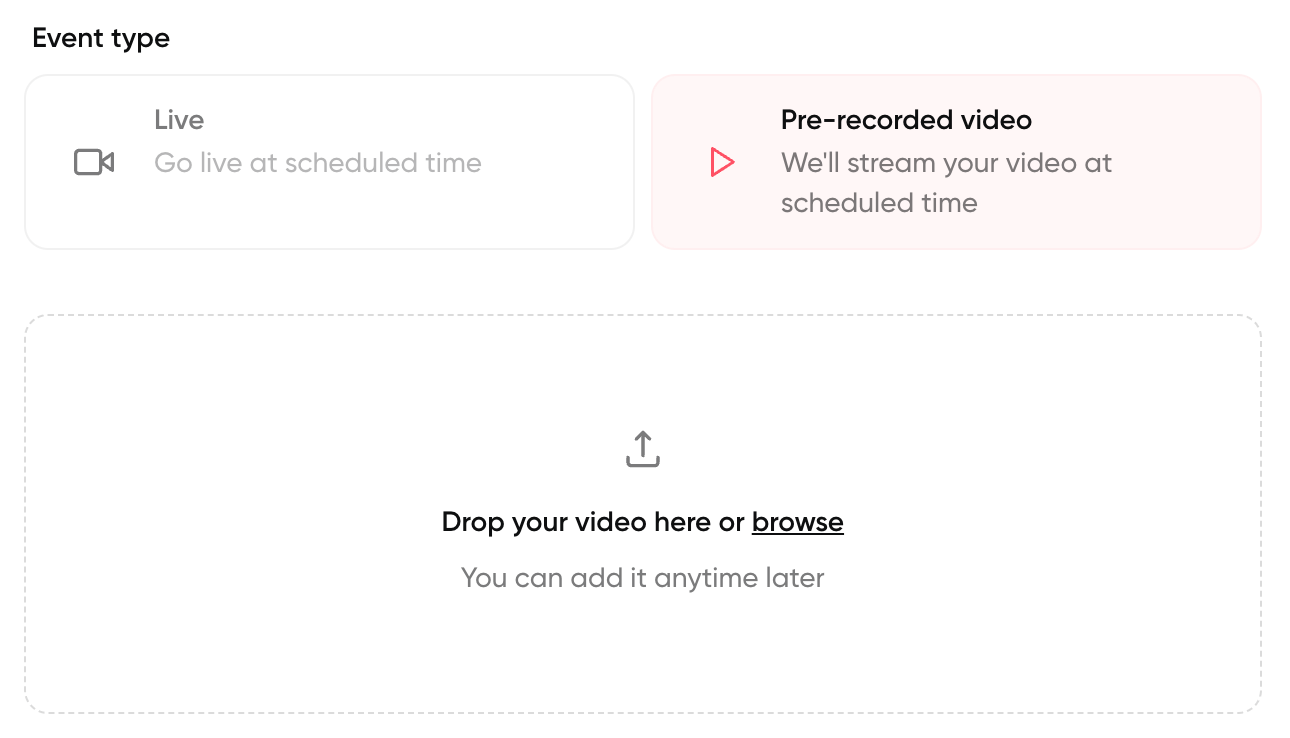Select the Pre-recorded video event type

click(956, 161)
